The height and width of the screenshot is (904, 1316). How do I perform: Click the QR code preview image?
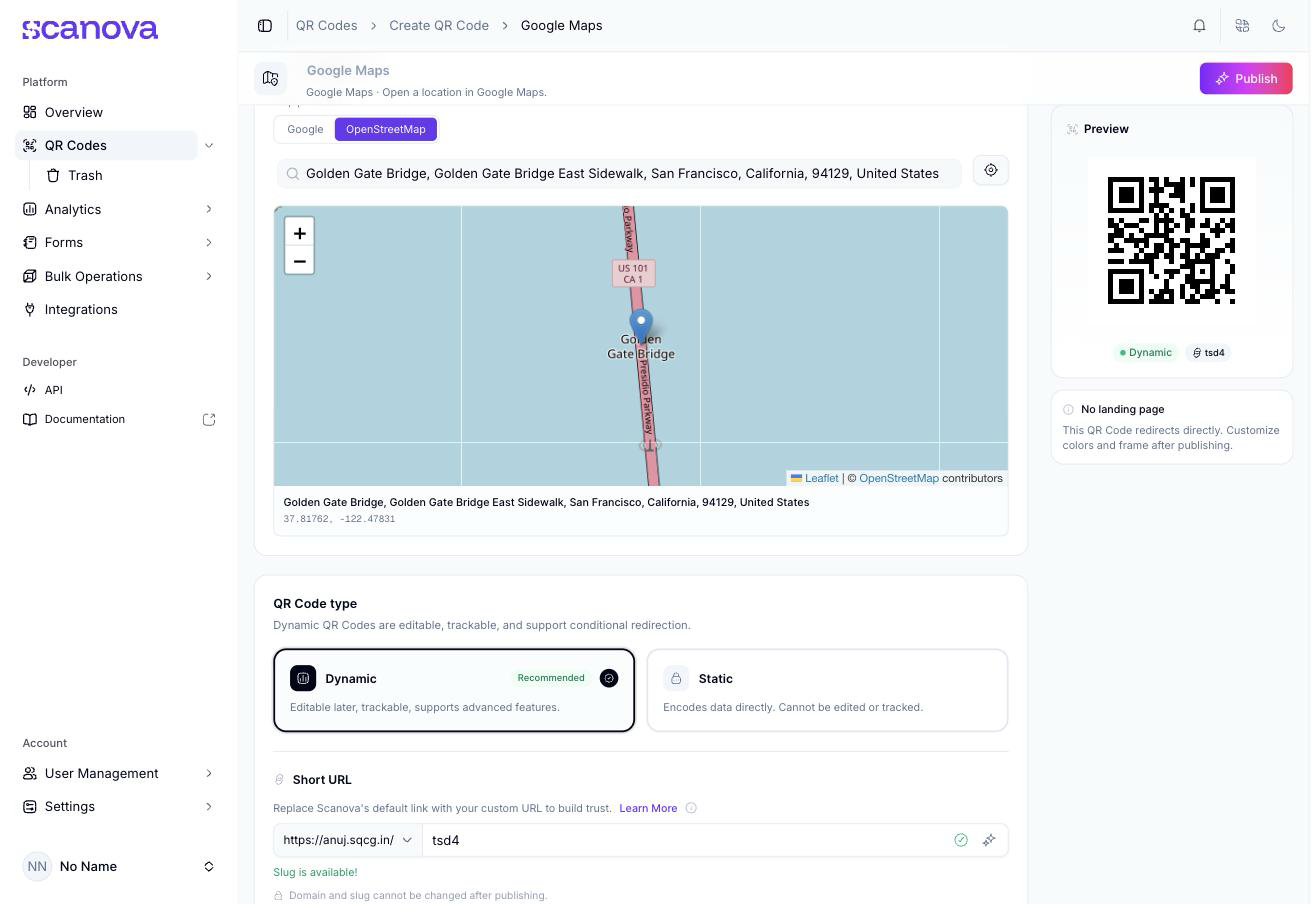(1171, 240)
